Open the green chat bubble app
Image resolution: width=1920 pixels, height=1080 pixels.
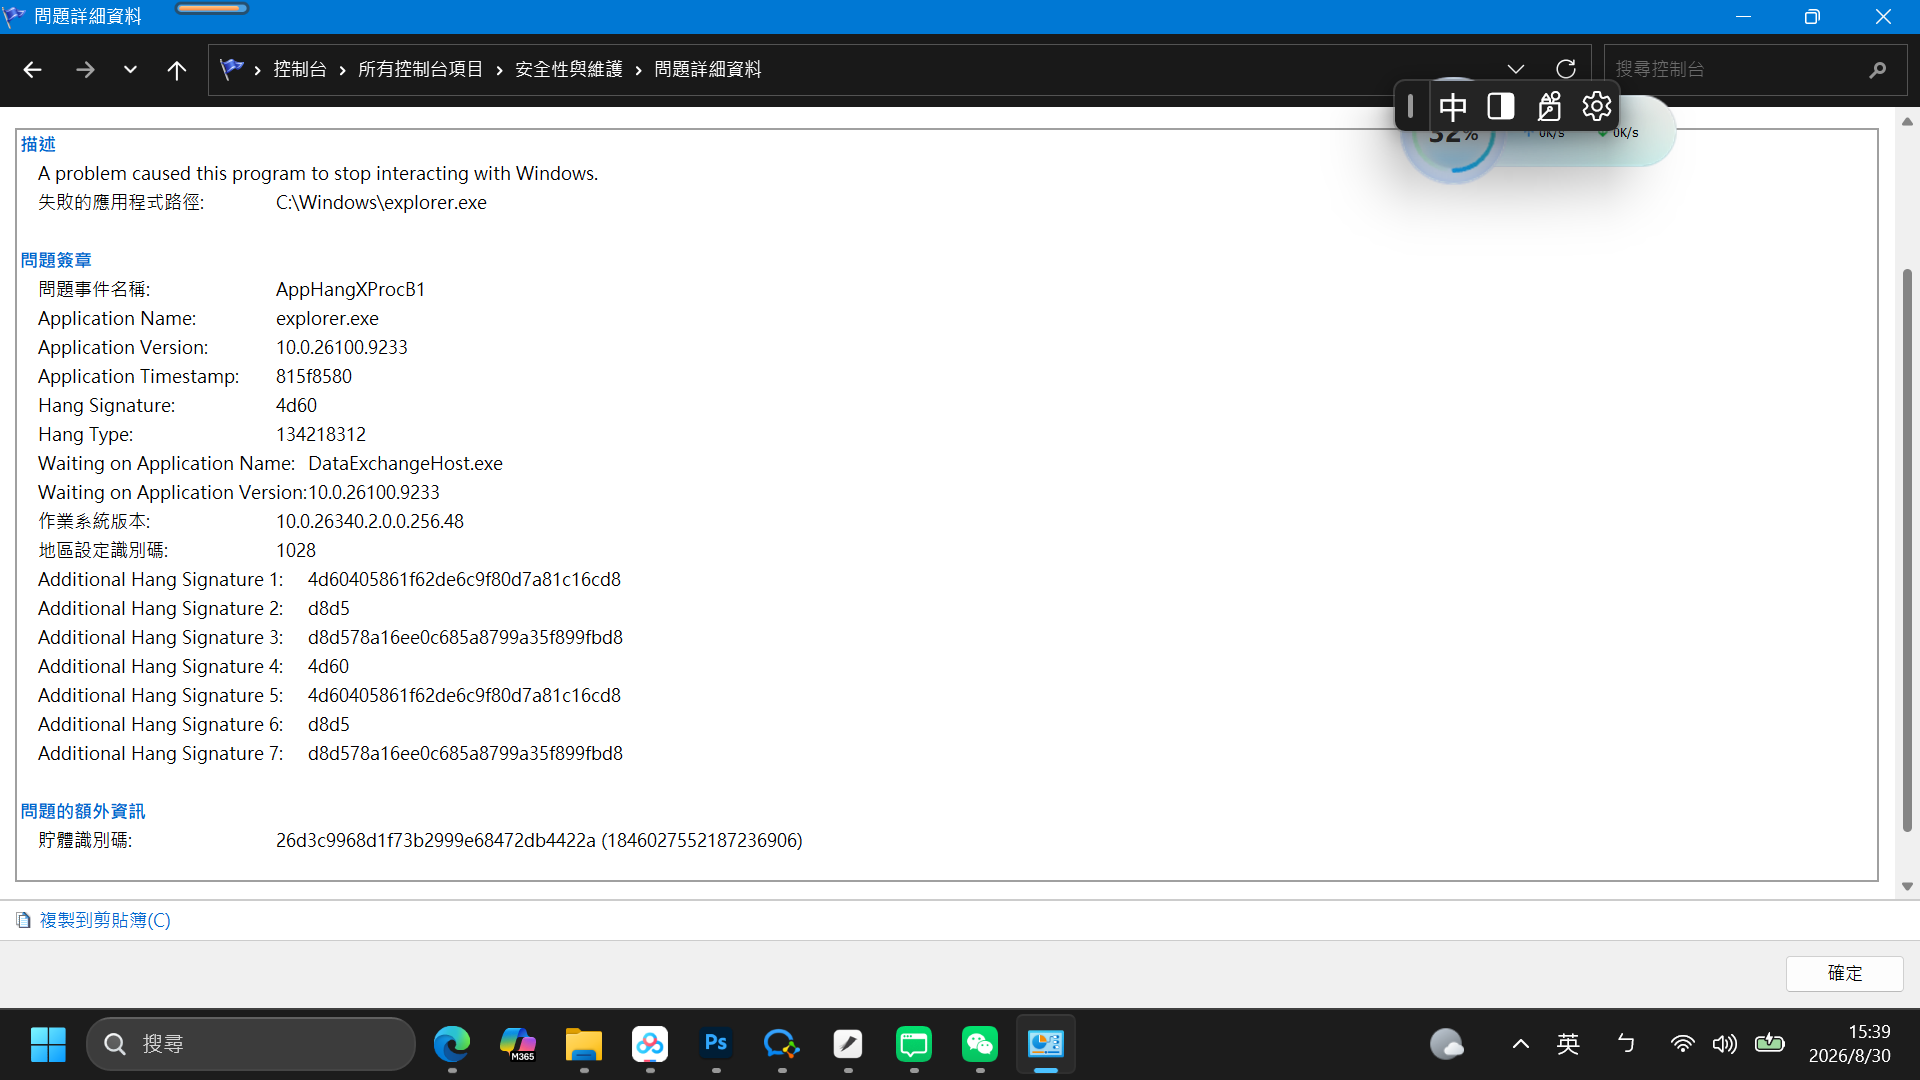click(x=913, y=1044)
